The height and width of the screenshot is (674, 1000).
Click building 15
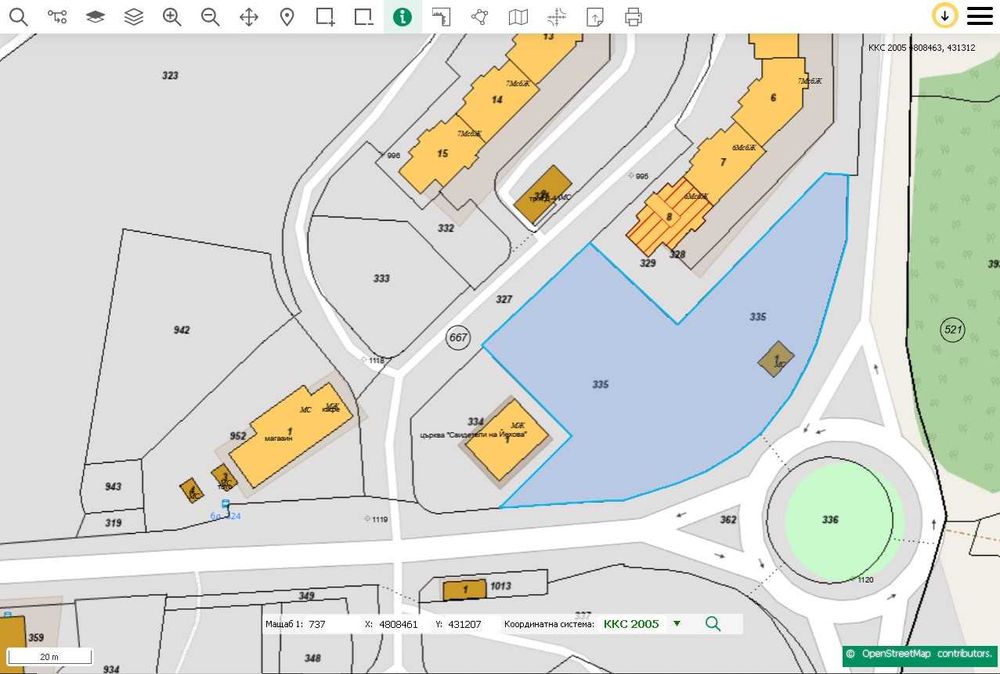click(x=443, y=154)
